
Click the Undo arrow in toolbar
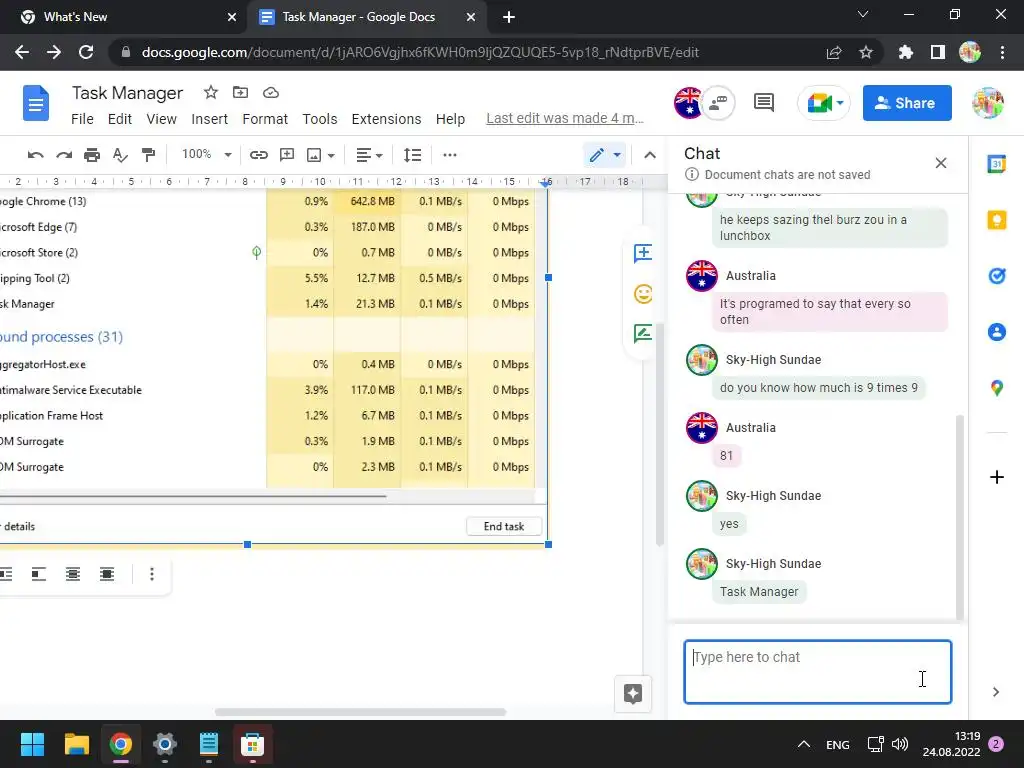click(x=35, y=155)
